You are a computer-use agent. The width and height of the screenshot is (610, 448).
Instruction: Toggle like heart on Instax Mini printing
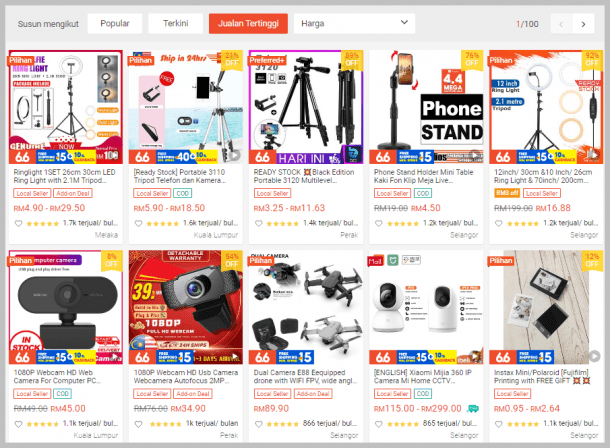tap(499, 424)
